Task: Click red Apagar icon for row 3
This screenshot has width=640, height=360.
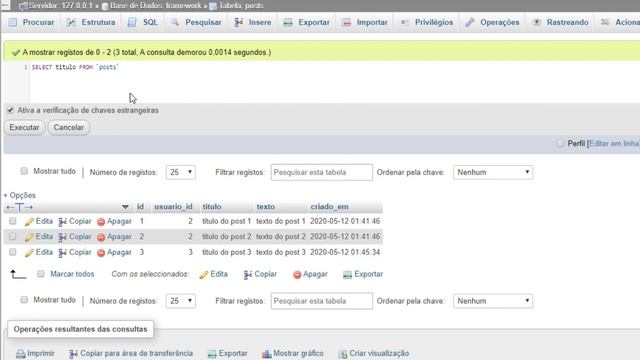Action: pyautogui.click(x=101, y=253)
